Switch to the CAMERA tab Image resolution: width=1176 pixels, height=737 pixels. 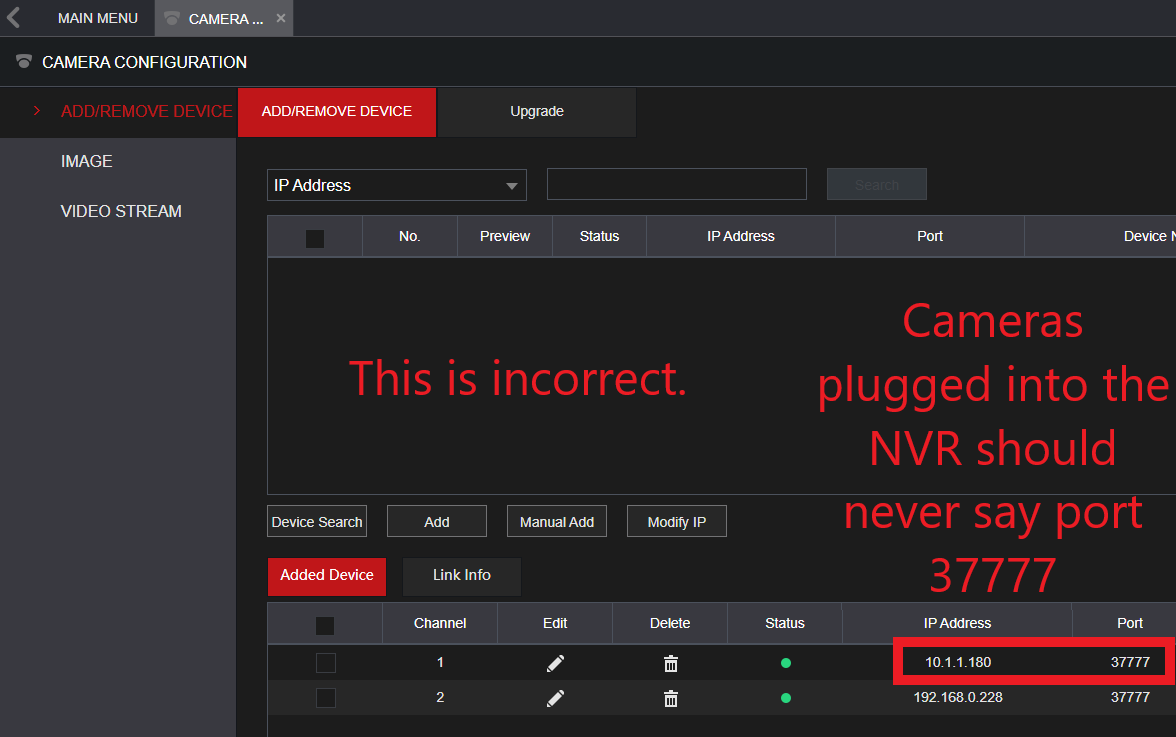[224, 18]
